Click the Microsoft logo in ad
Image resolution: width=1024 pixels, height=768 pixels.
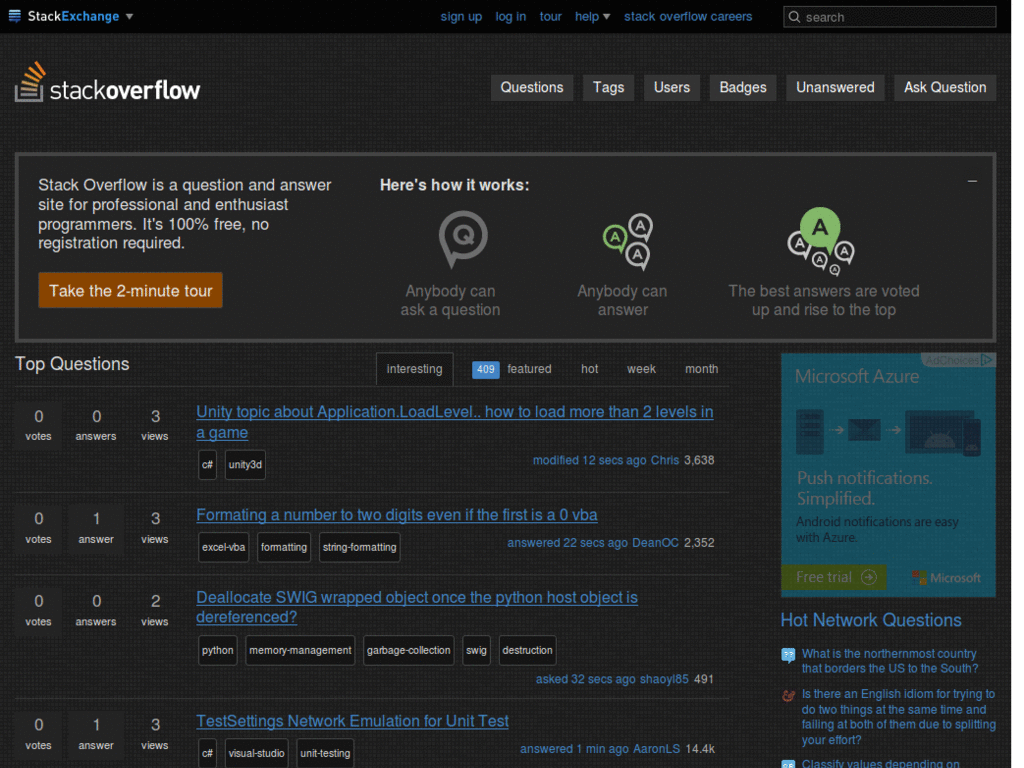946,578
